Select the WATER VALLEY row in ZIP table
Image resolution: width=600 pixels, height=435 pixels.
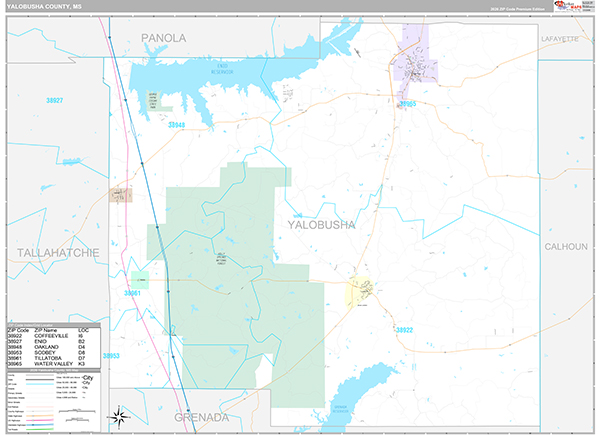pos(54,365)
